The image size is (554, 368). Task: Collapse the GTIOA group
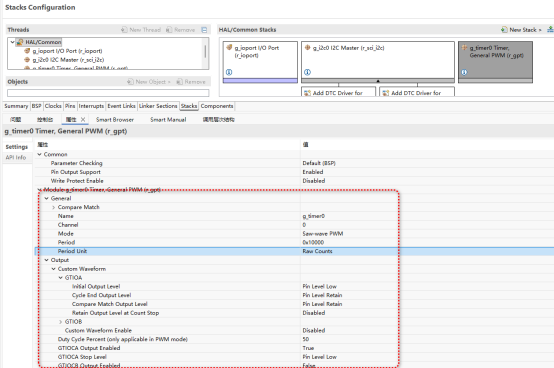[x=61, y=278]
